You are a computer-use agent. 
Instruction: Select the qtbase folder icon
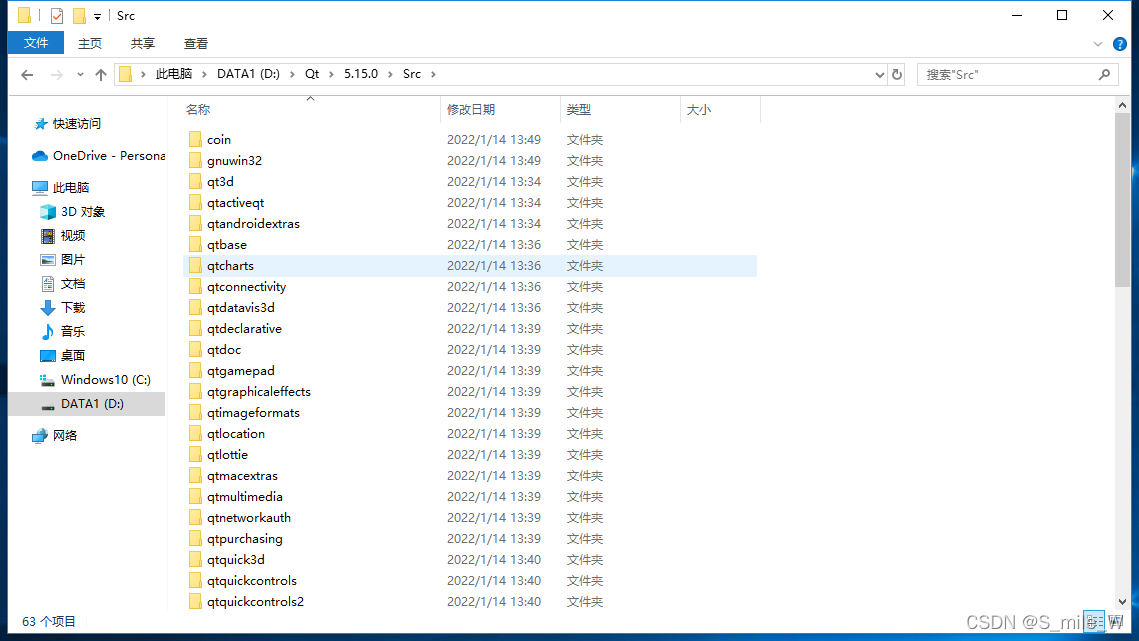(195, 244)
